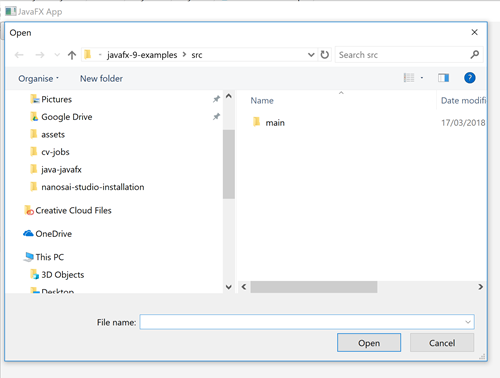500x378 pixels.
Task: Open the File name dropdown arrow
Action: [468, 322]
